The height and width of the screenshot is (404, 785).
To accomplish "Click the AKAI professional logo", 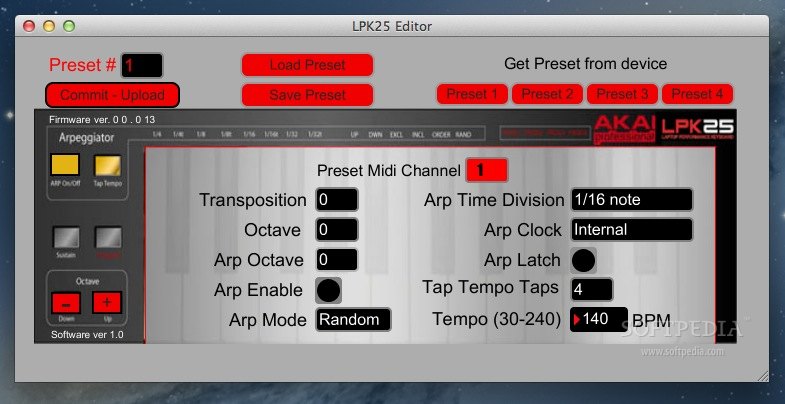I will [625, 129].
